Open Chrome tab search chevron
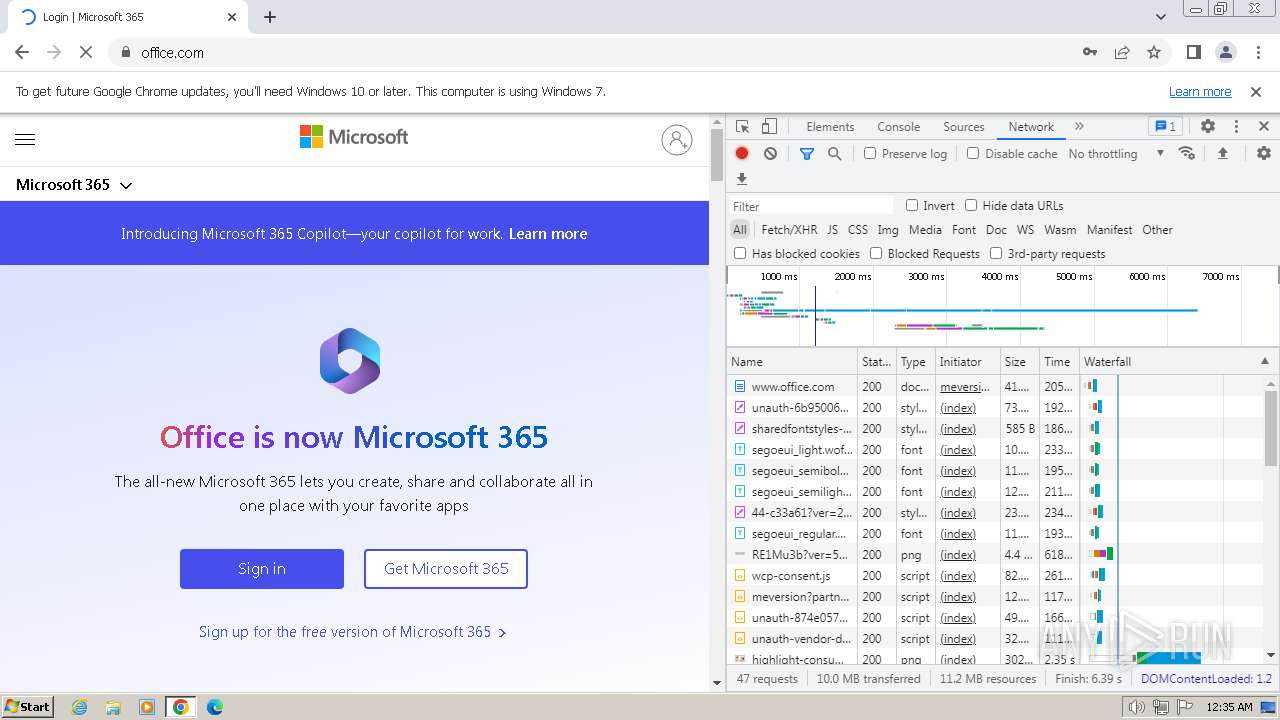 pos(1161,17)
